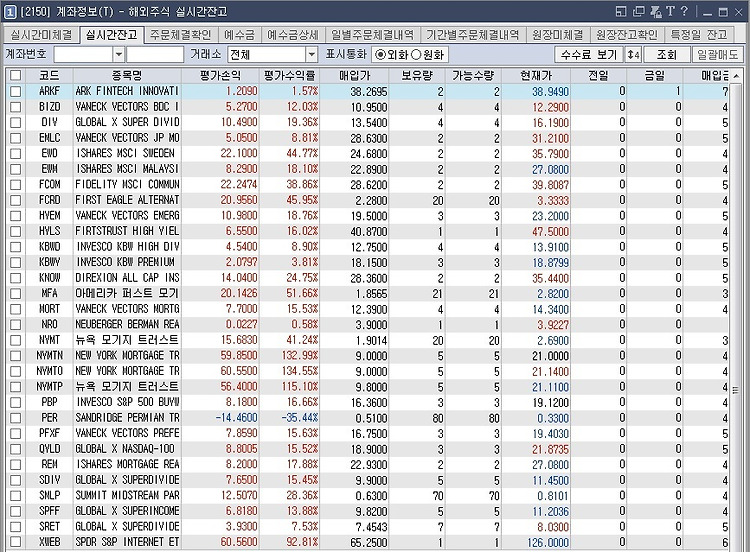750x552 pixels.
Task: Select the KNOW code cell
Action: pos(49,278)
